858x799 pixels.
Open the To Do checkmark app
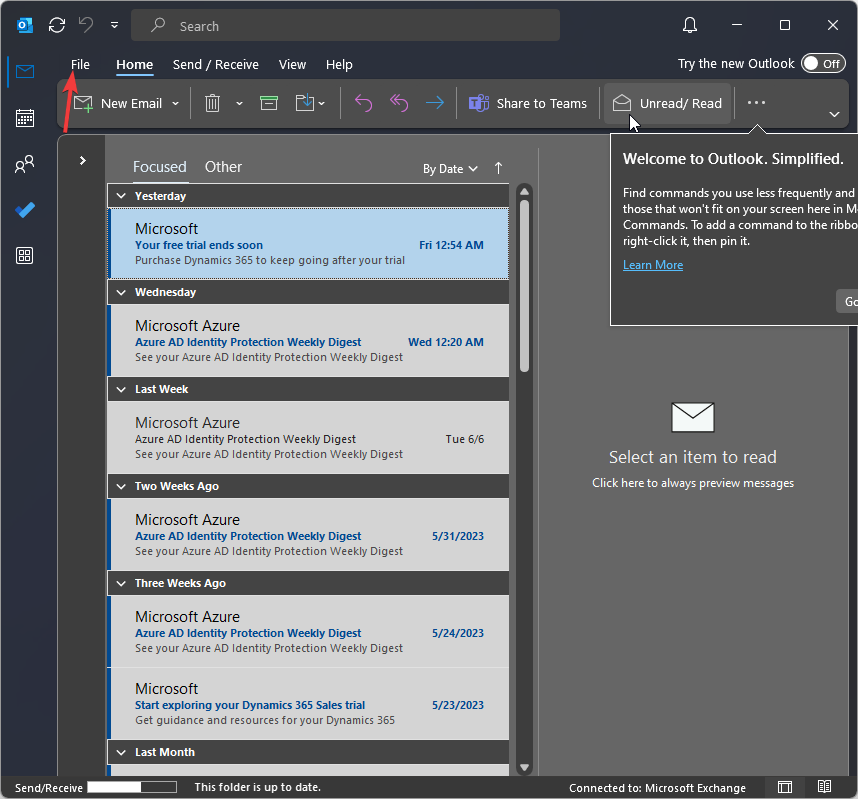click(x=25, y=210)
